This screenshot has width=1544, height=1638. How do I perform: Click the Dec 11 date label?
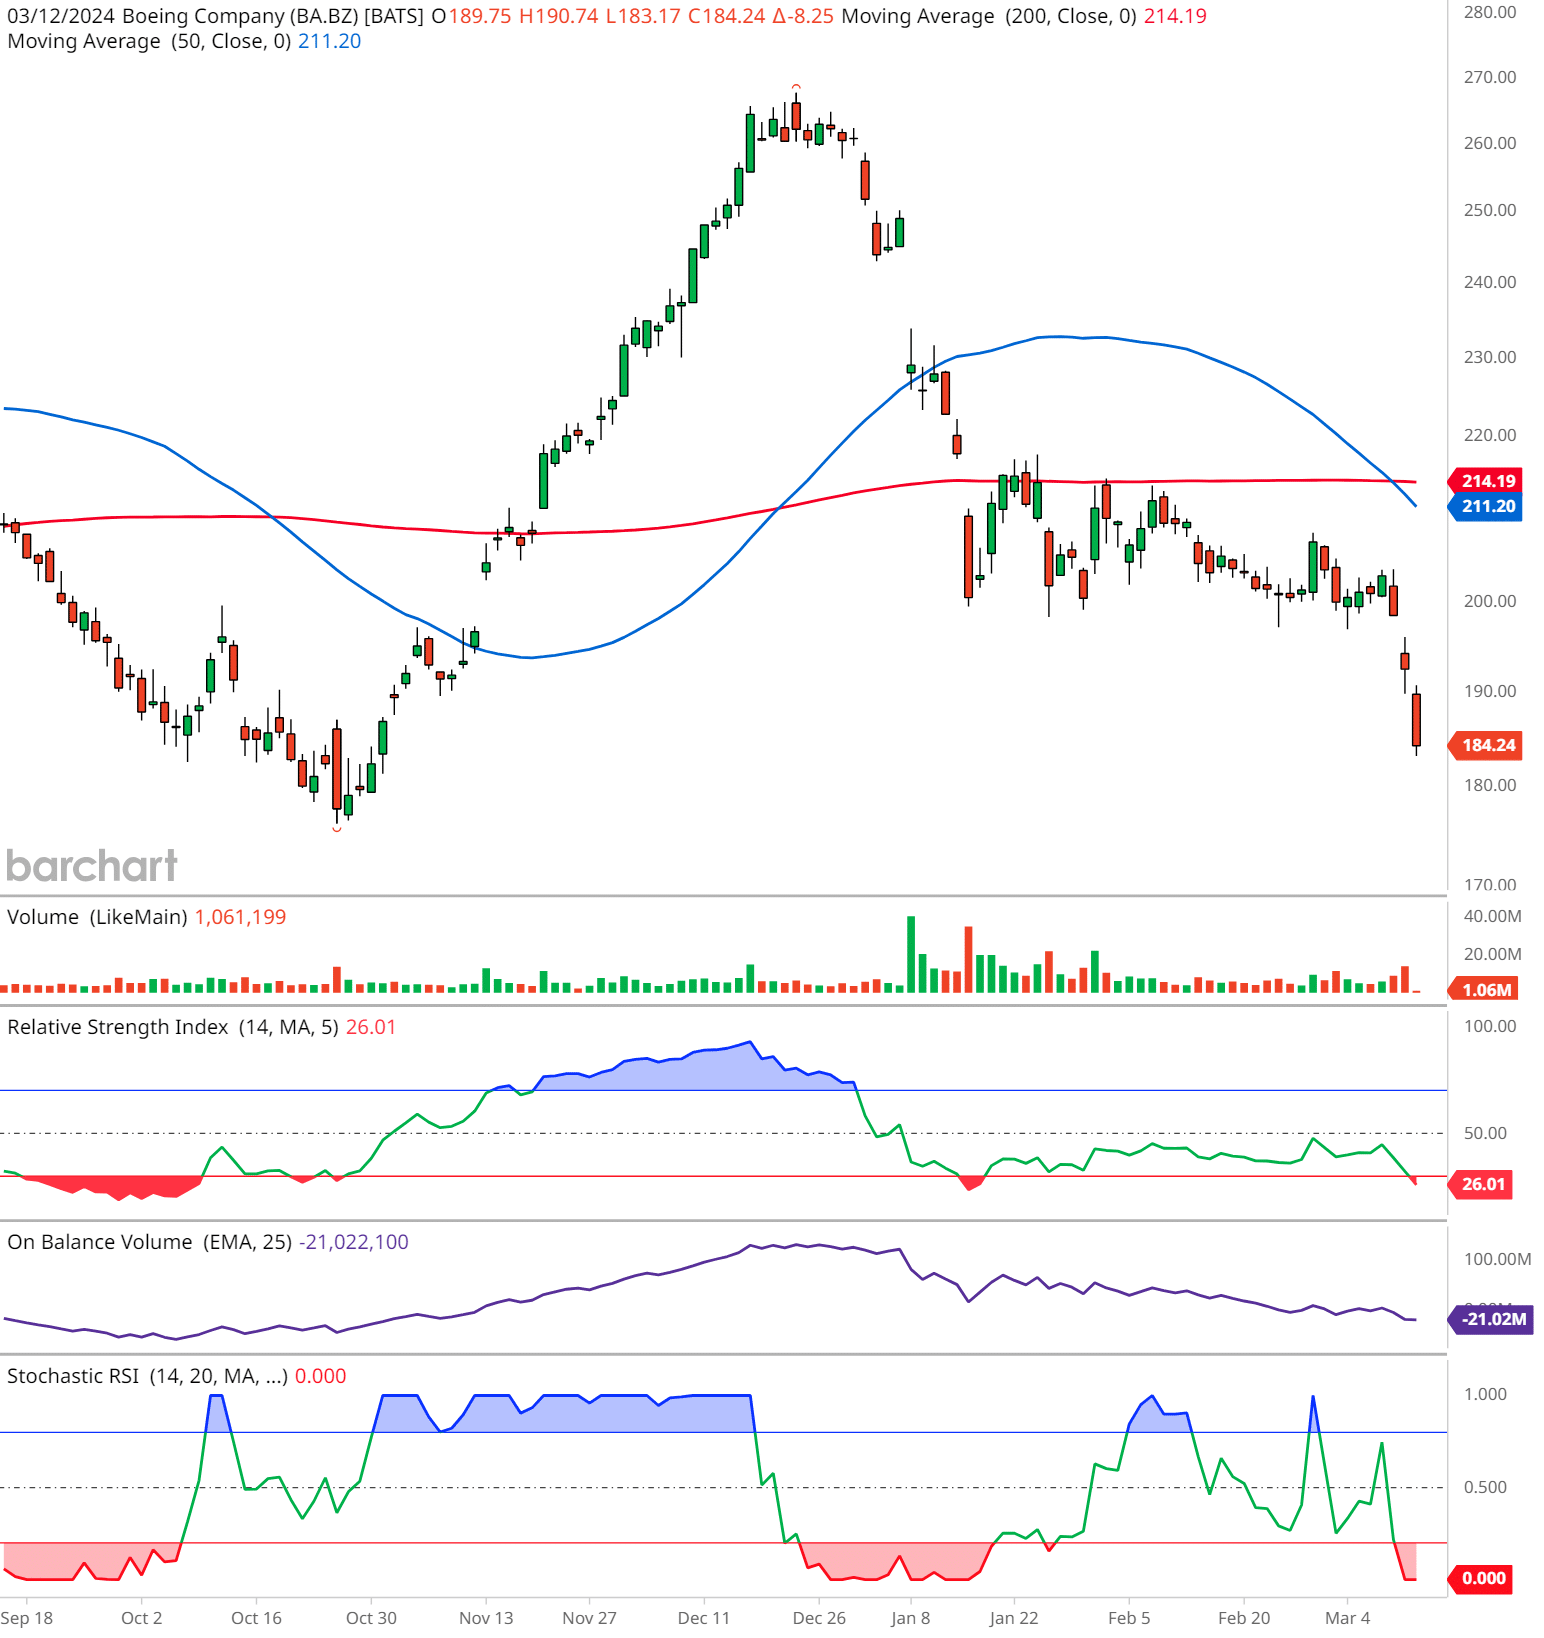coord(704,1618)
